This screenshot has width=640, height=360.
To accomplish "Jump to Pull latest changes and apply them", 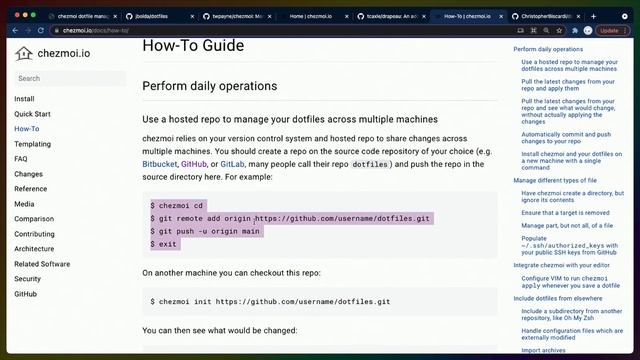I will click(568, 85).
